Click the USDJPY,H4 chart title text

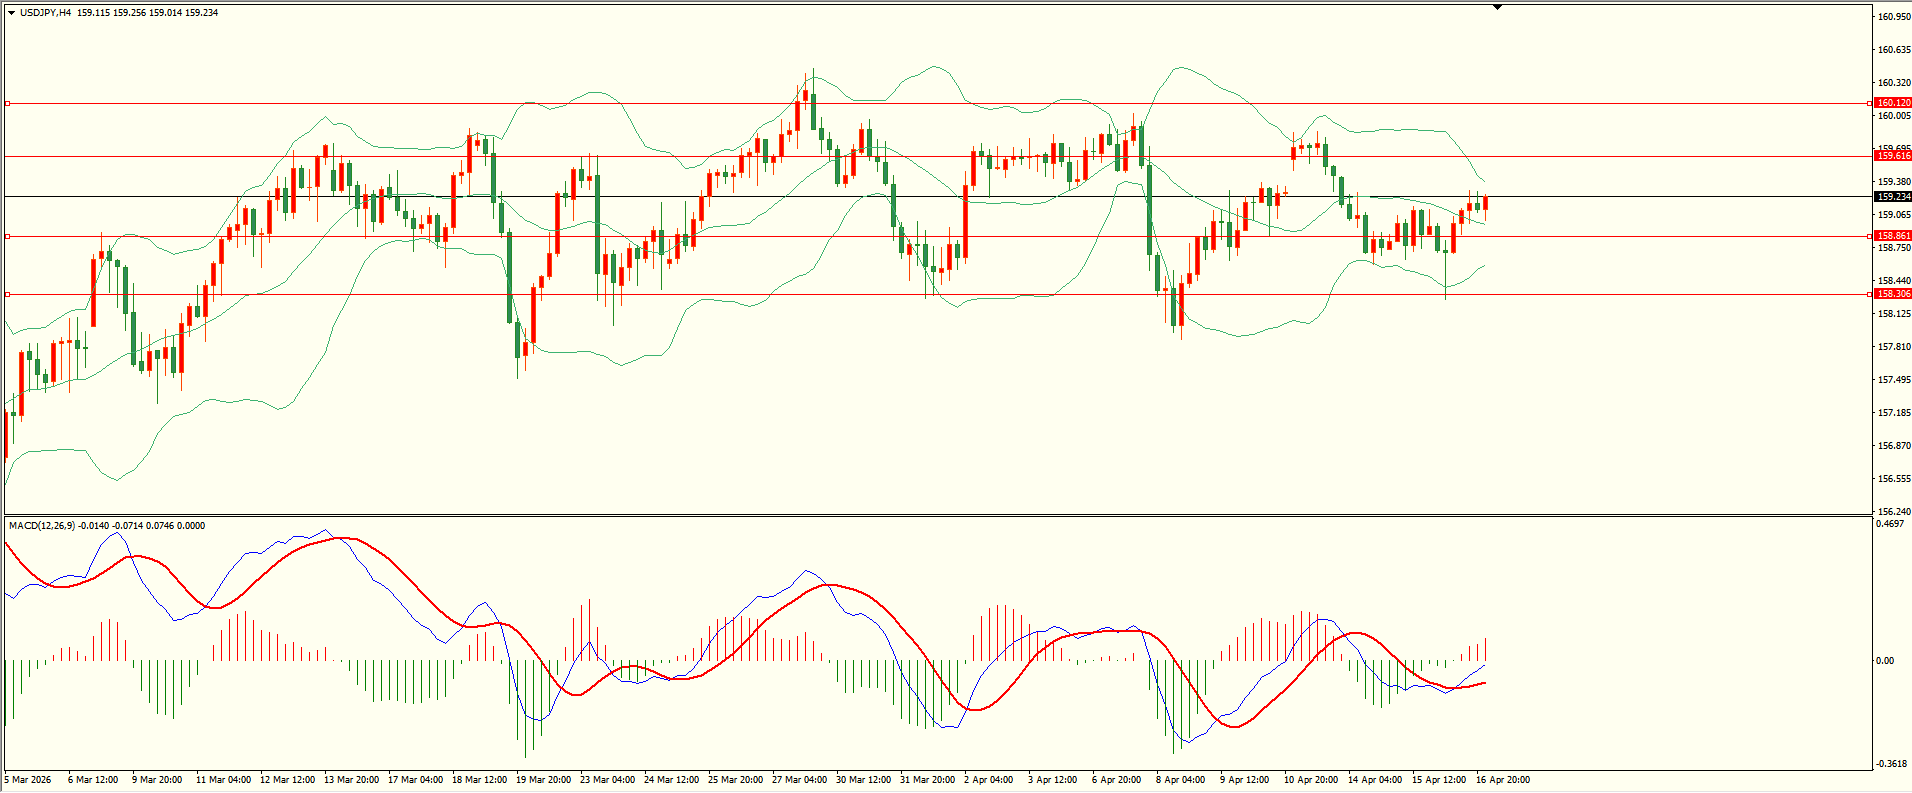[x=45, y=13]
